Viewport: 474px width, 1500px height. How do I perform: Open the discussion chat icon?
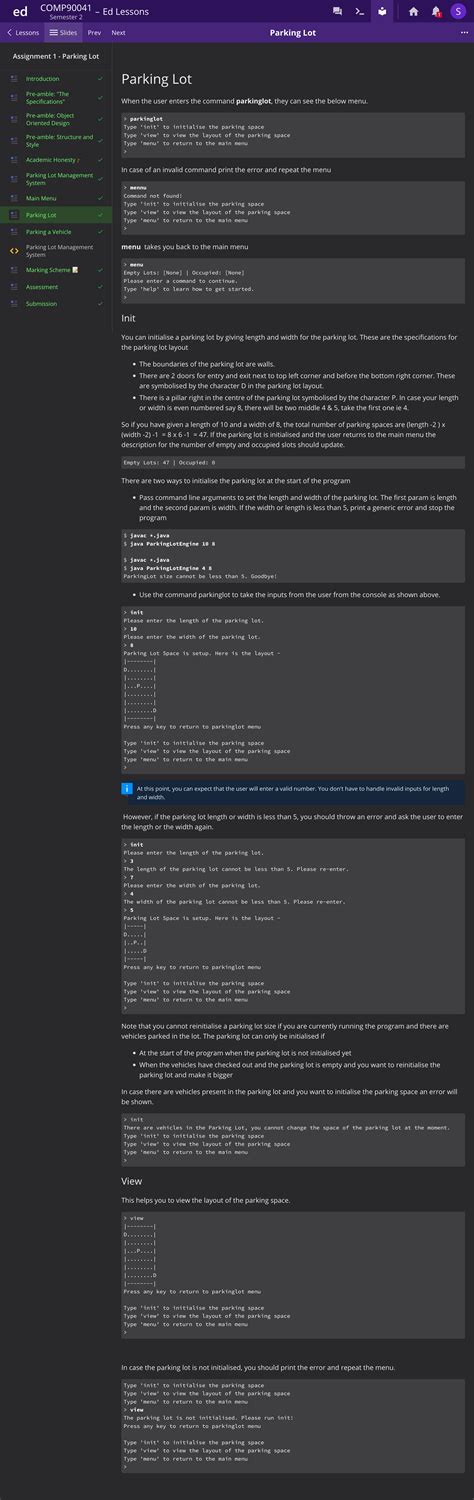(338, 11)
